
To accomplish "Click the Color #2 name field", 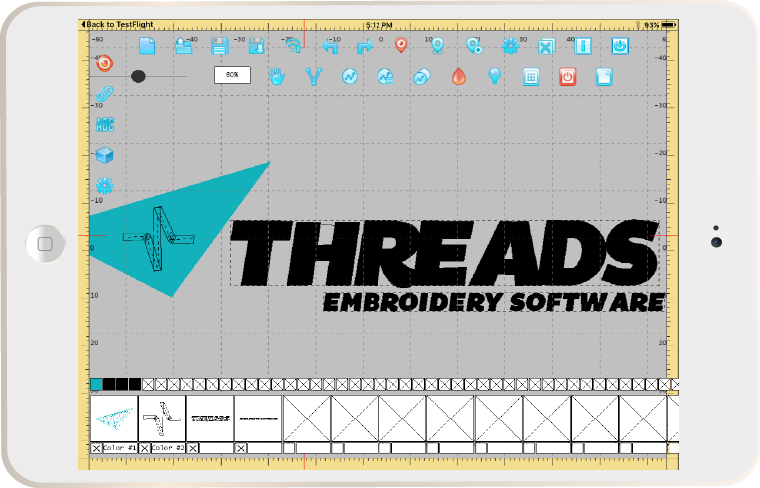I will (x=168, y=448).
